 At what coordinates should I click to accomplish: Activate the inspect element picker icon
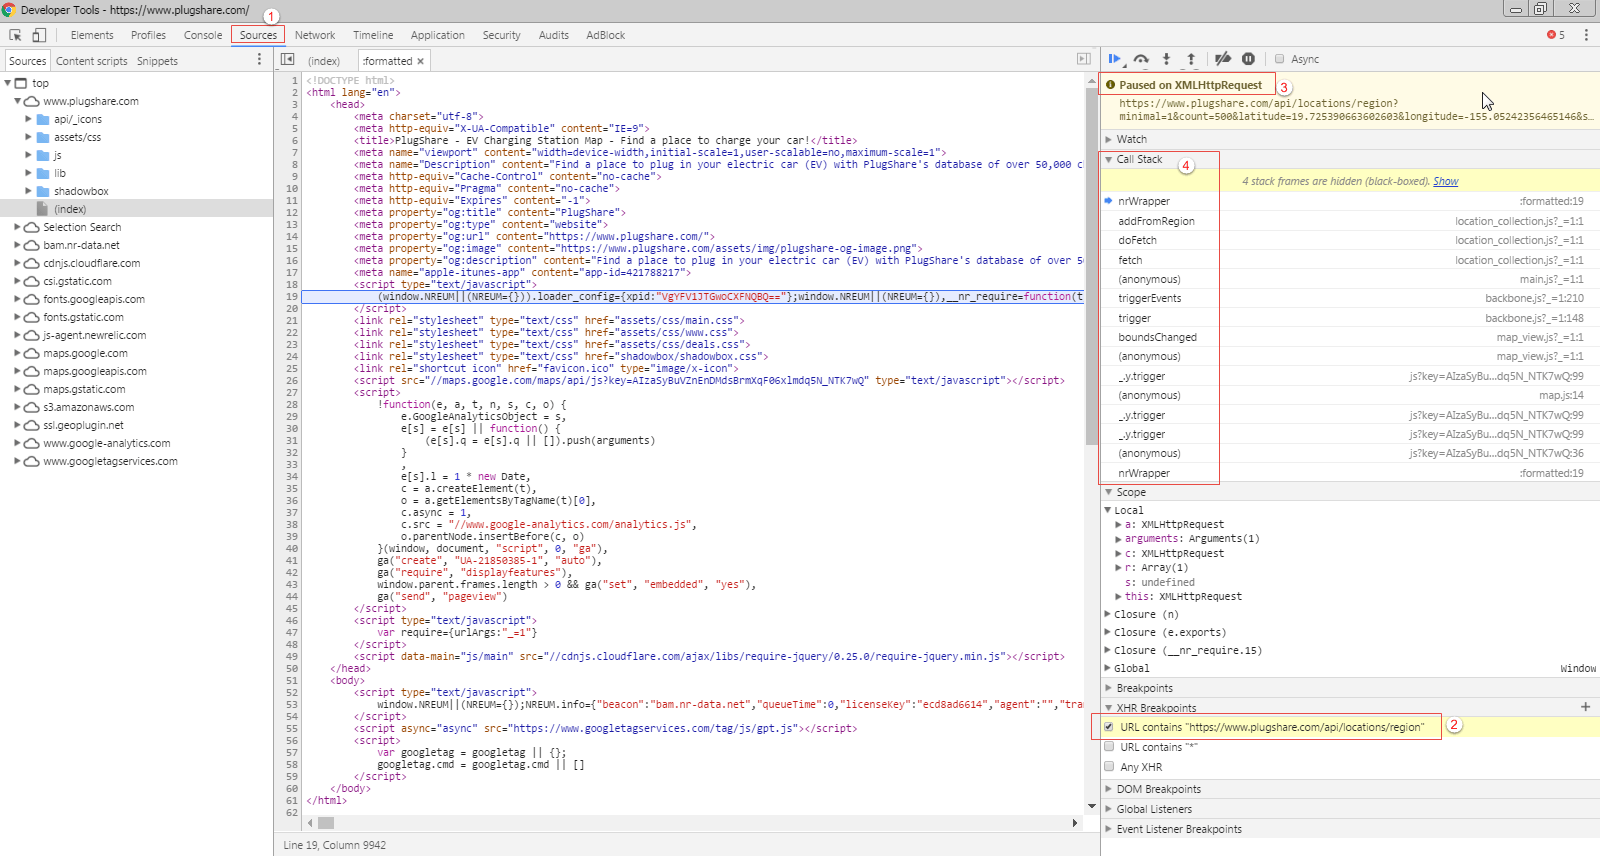click(x=15, y=35)
